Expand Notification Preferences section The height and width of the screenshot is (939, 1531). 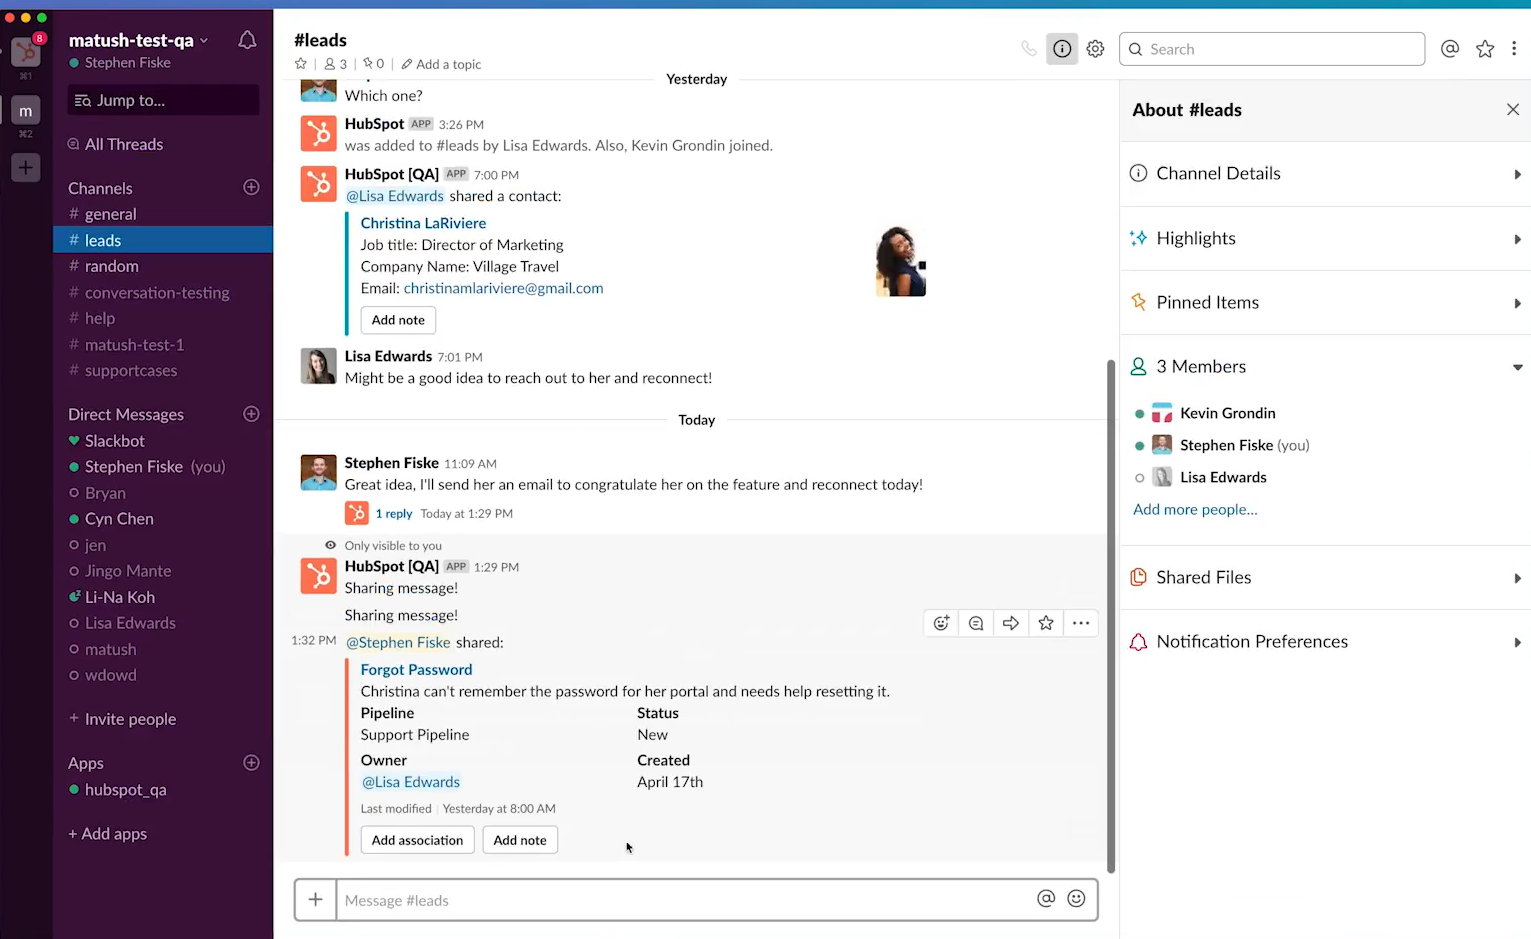pyautogui.click(x=1325, y=641)
